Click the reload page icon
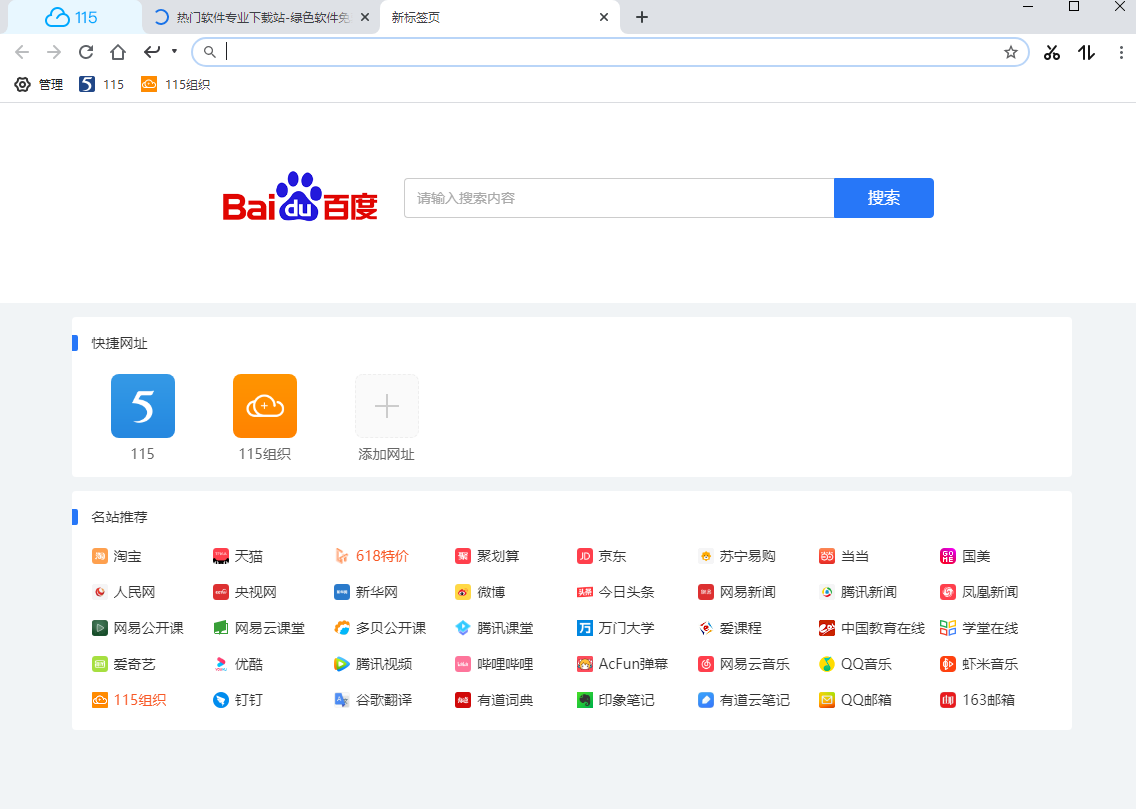The height and width of the screenshot is (809, 1136). [x=86, y=52]
